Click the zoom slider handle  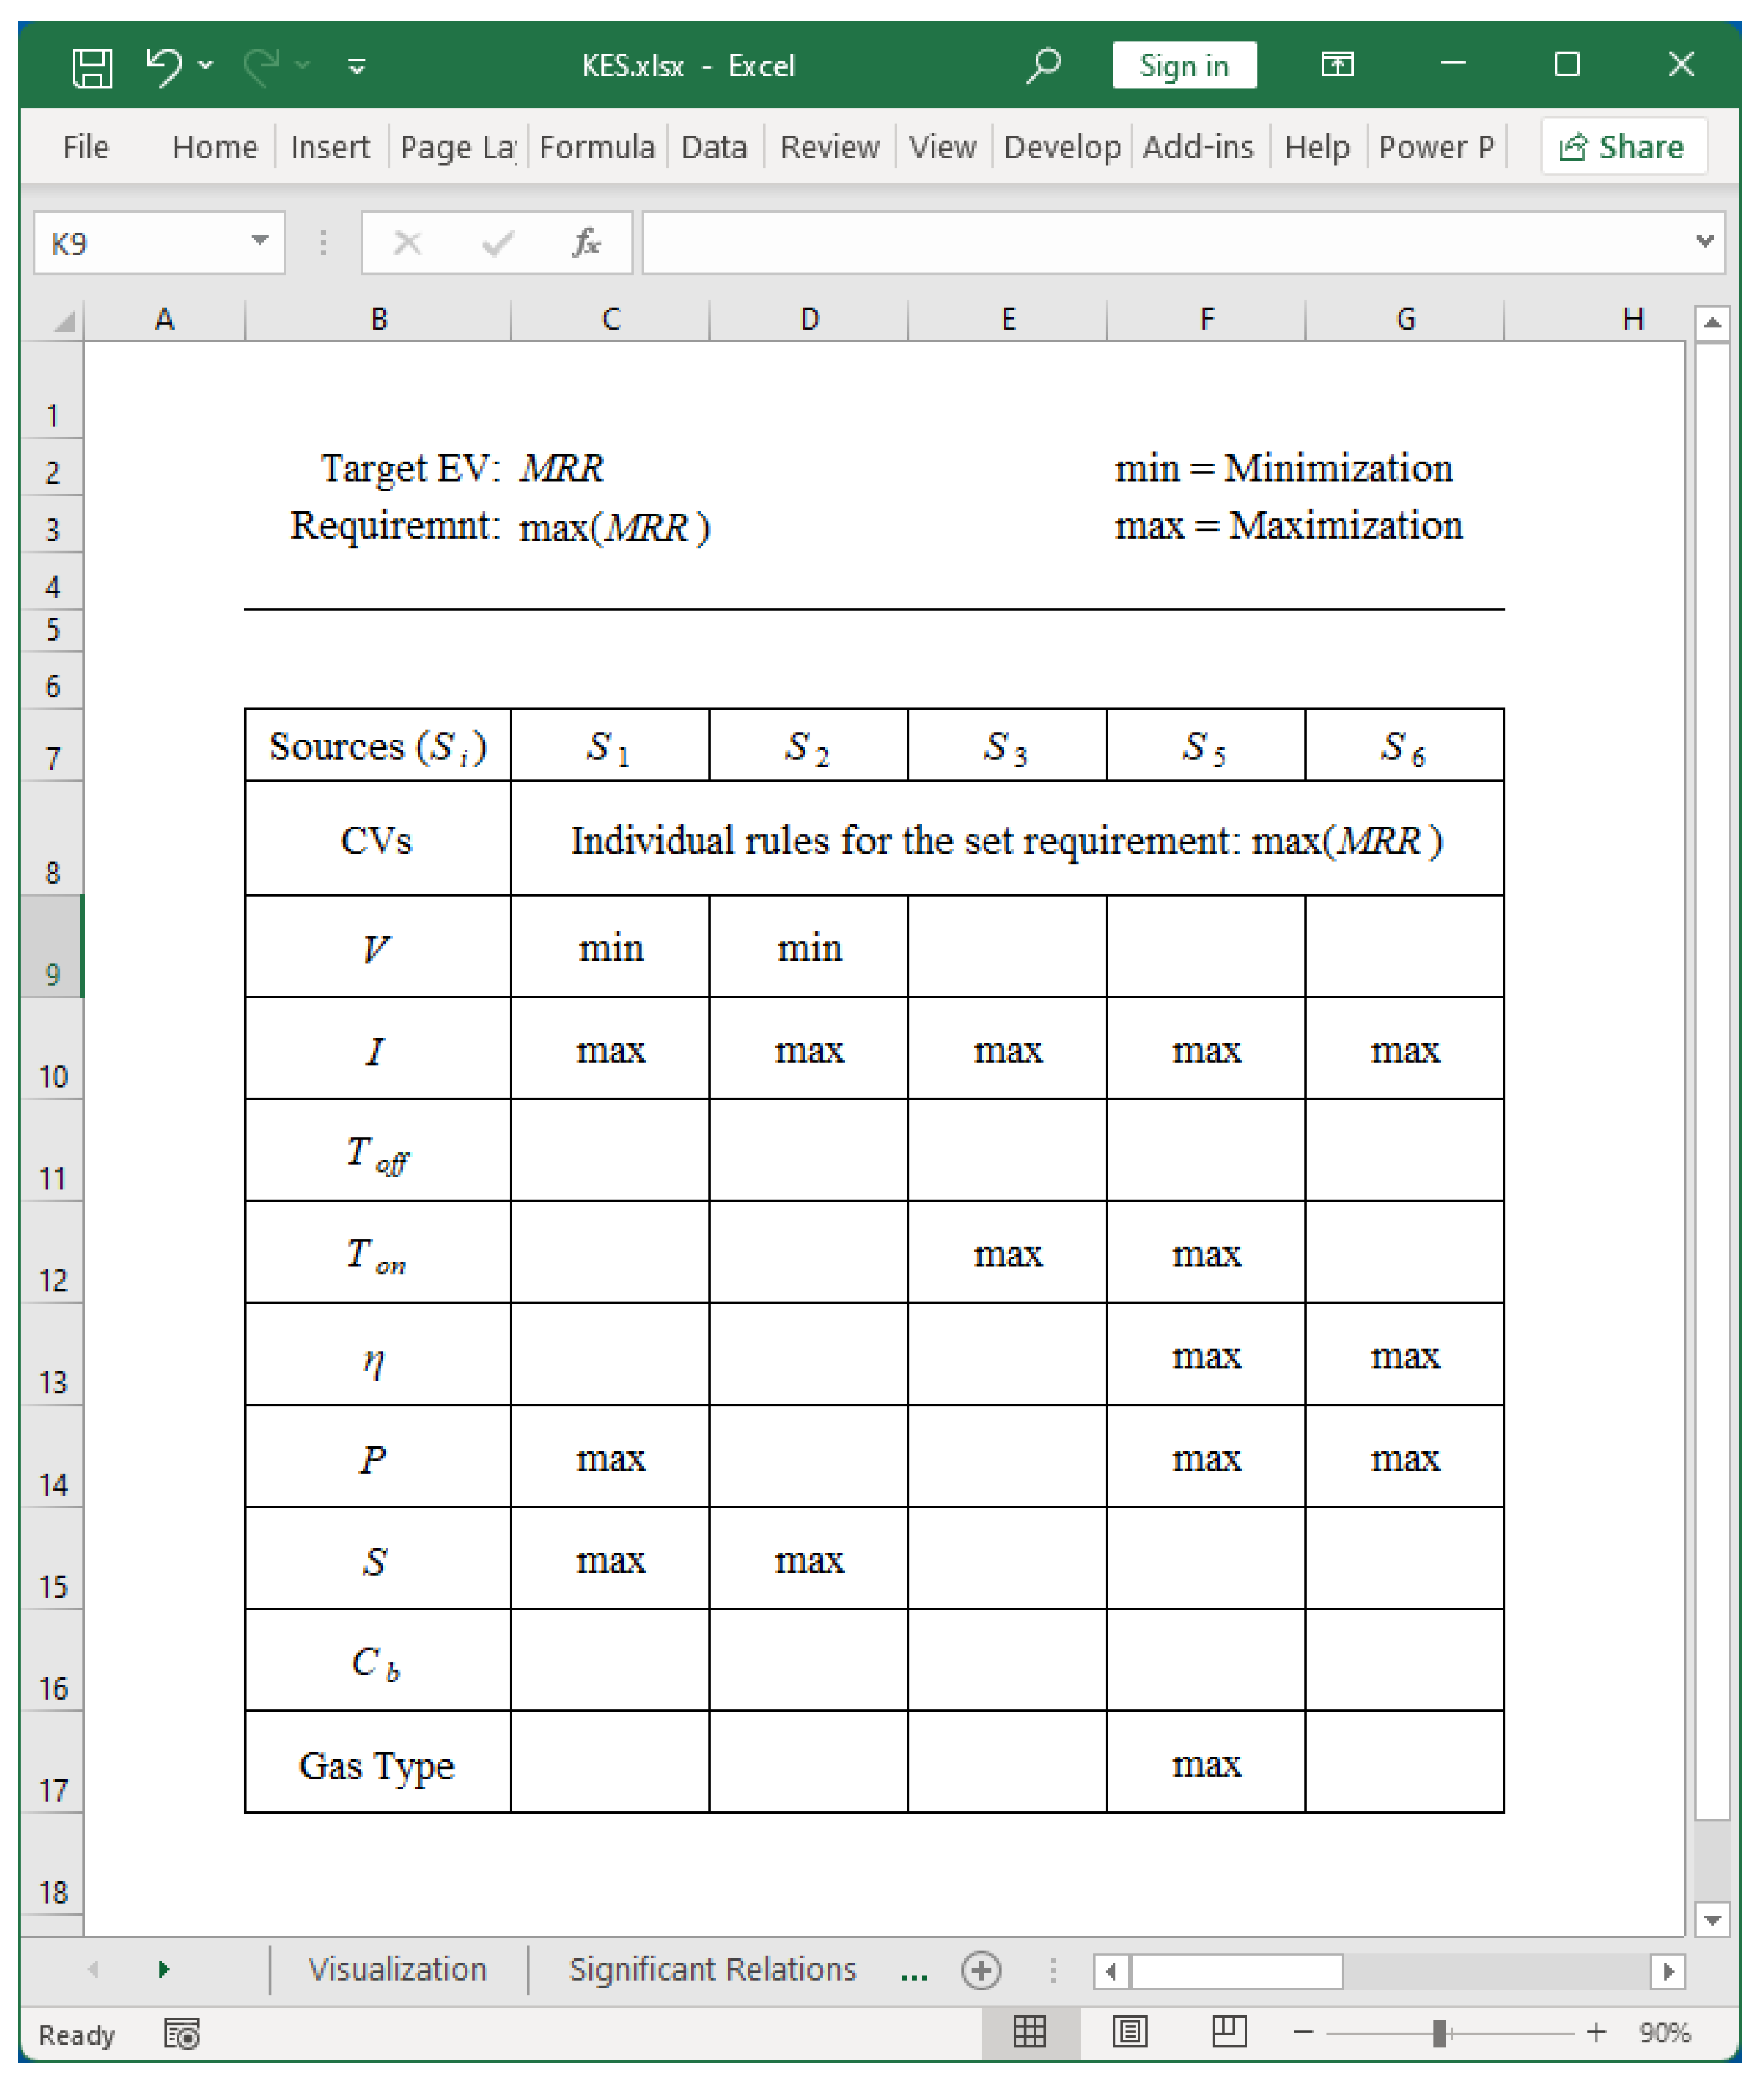point(1438,2032)
